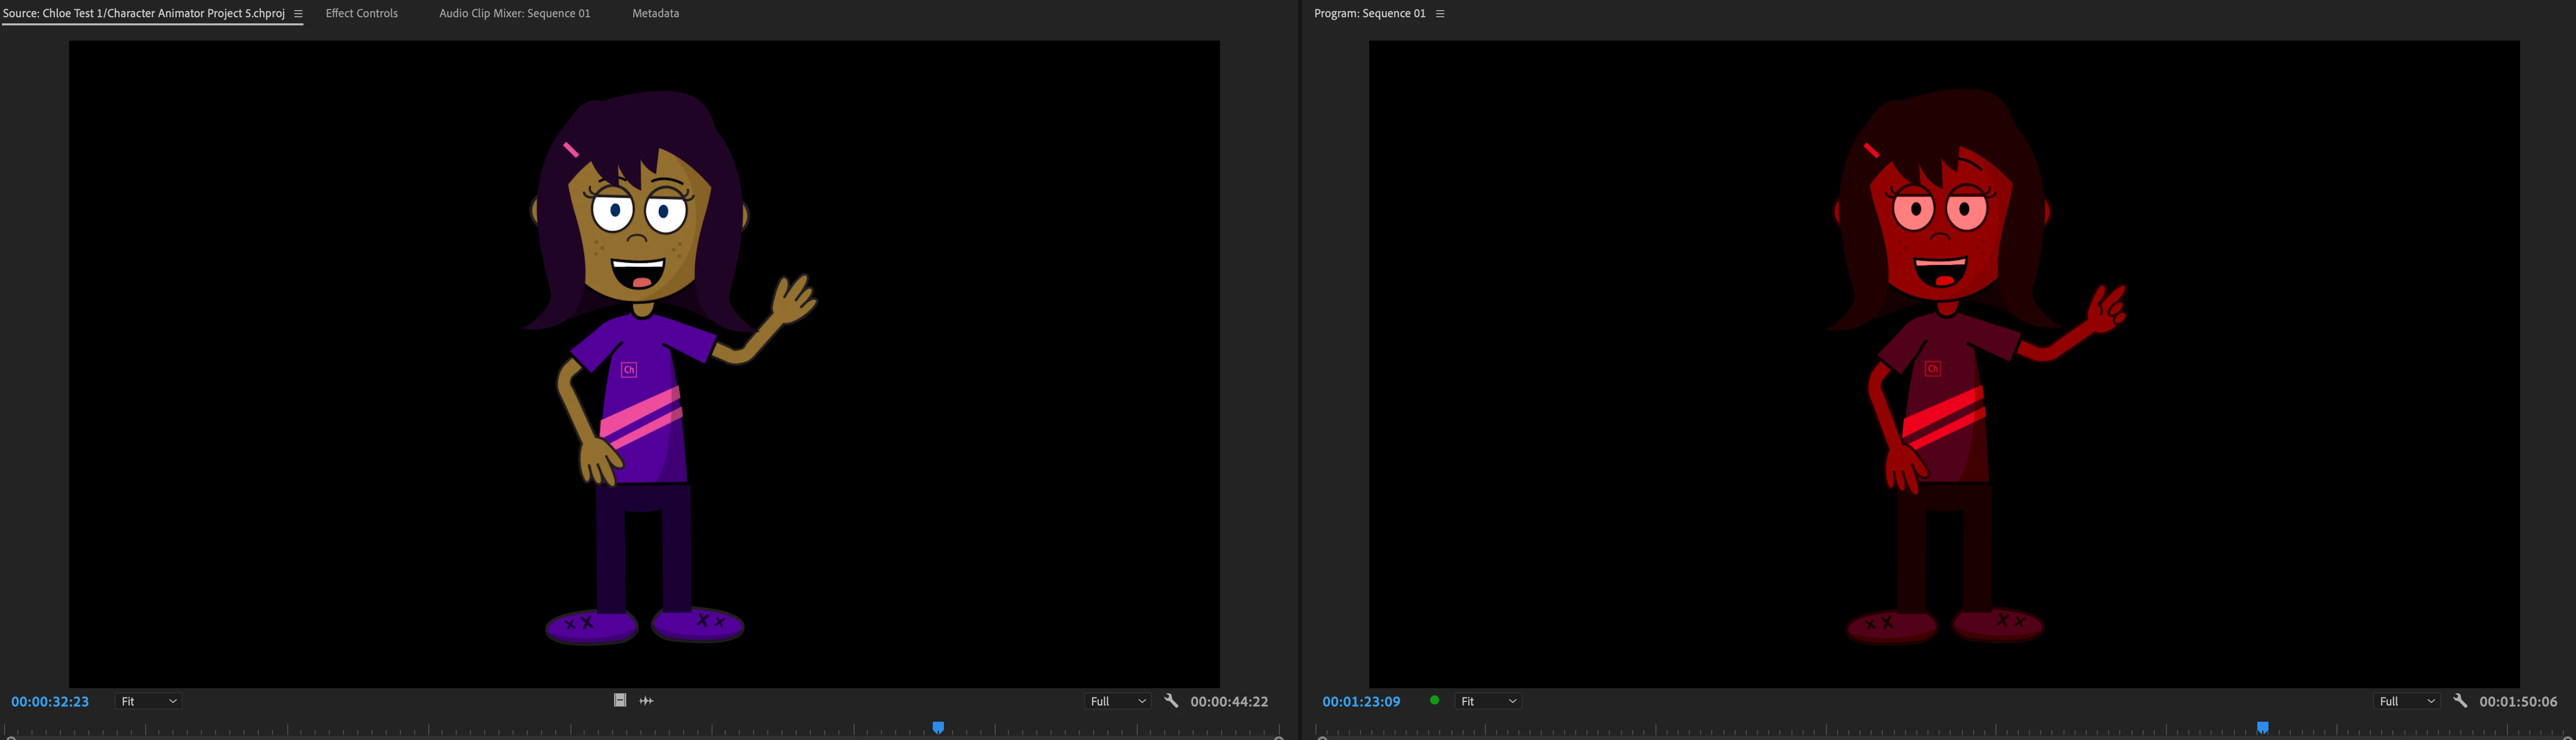Click Drag Audio Only waveform icon
This screenshot has height=740, width=2576.
pos(647,701)
